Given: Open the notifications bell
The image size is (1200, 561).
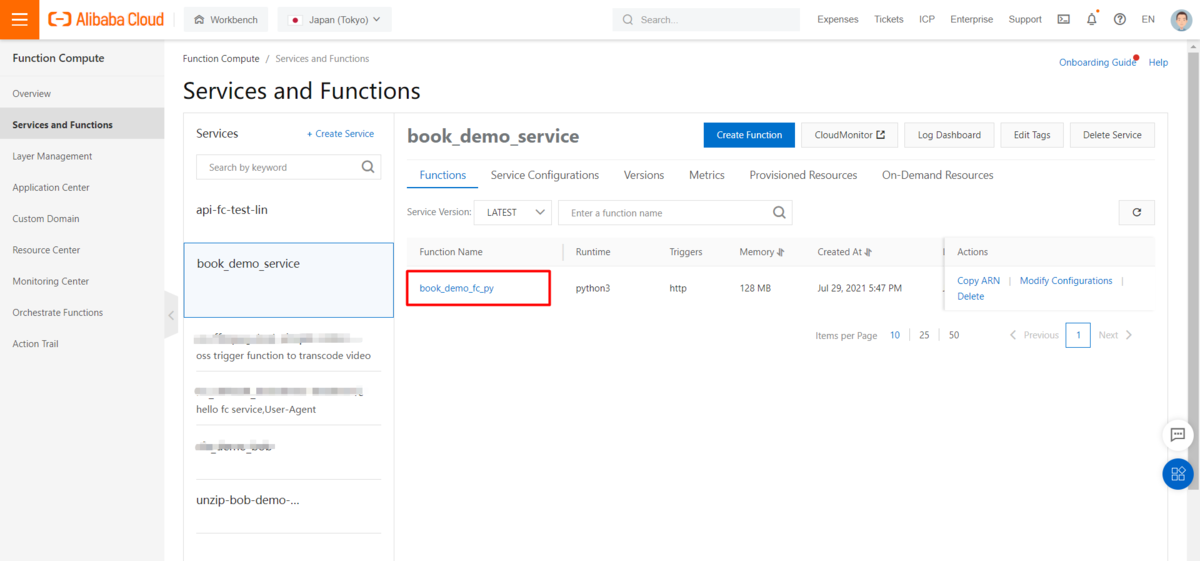Looking at the screenshot, I should coord(1091,19).
